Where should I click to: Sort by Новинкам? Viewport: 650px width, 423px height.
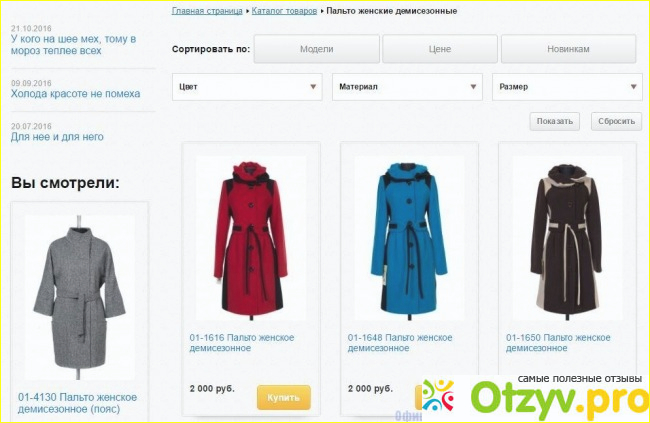[568, 49]
